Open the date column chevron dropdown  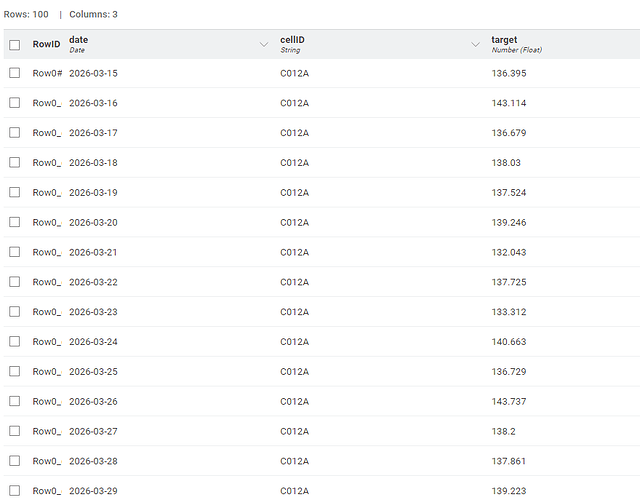tap(264, 44)
